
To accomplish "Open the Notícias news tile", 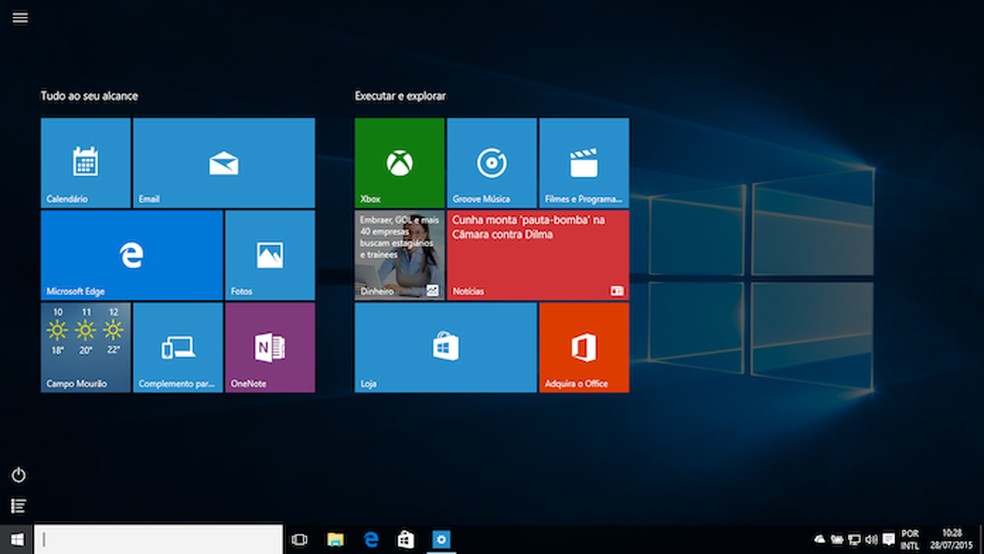I will coord(537,255).
